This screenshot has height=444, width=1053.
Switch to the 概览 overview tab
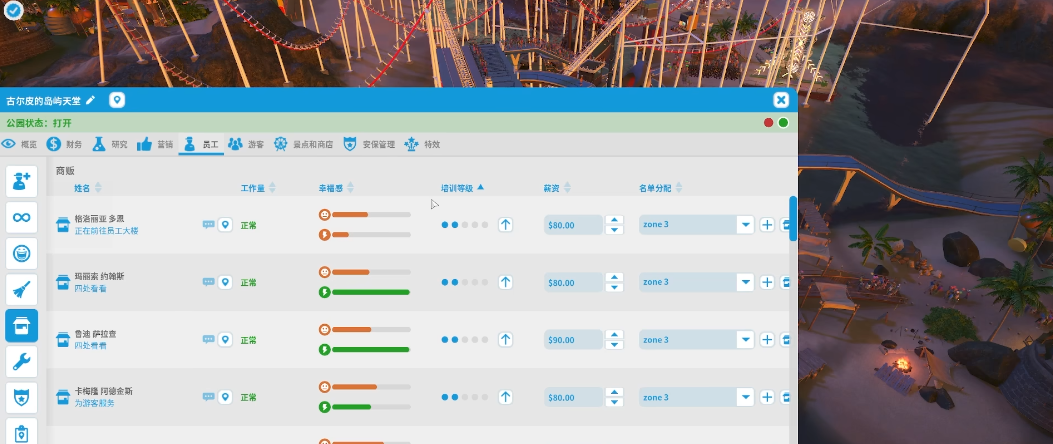19,144
